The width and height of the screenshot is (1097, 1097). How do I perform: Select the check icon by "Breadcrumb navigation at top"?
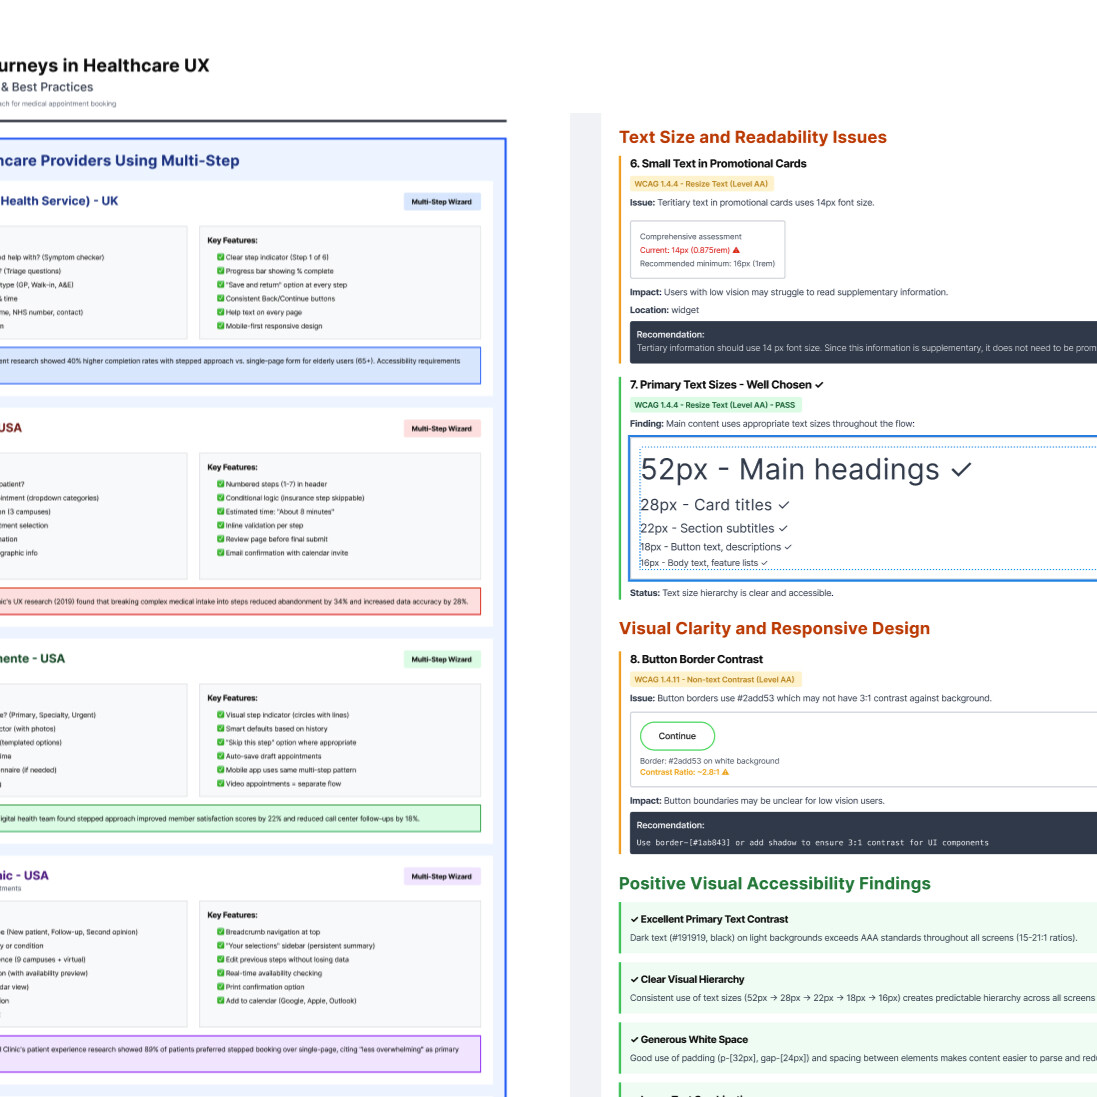coord(220,932)
